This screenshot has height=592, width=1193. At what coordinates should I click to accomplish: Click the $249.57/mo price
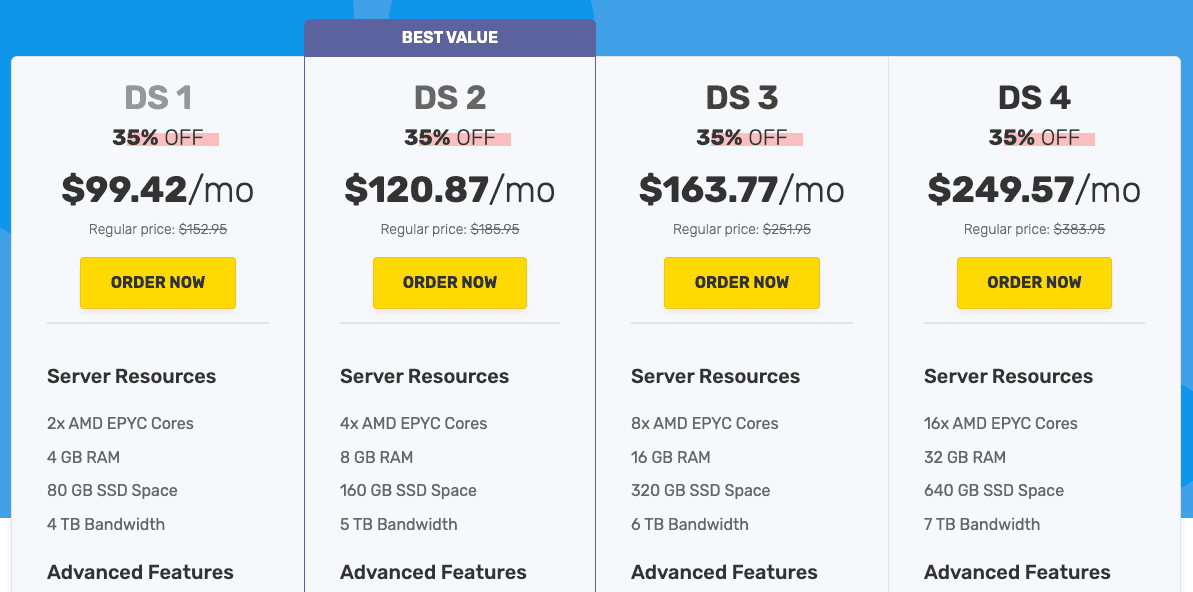coord(1034,189)
